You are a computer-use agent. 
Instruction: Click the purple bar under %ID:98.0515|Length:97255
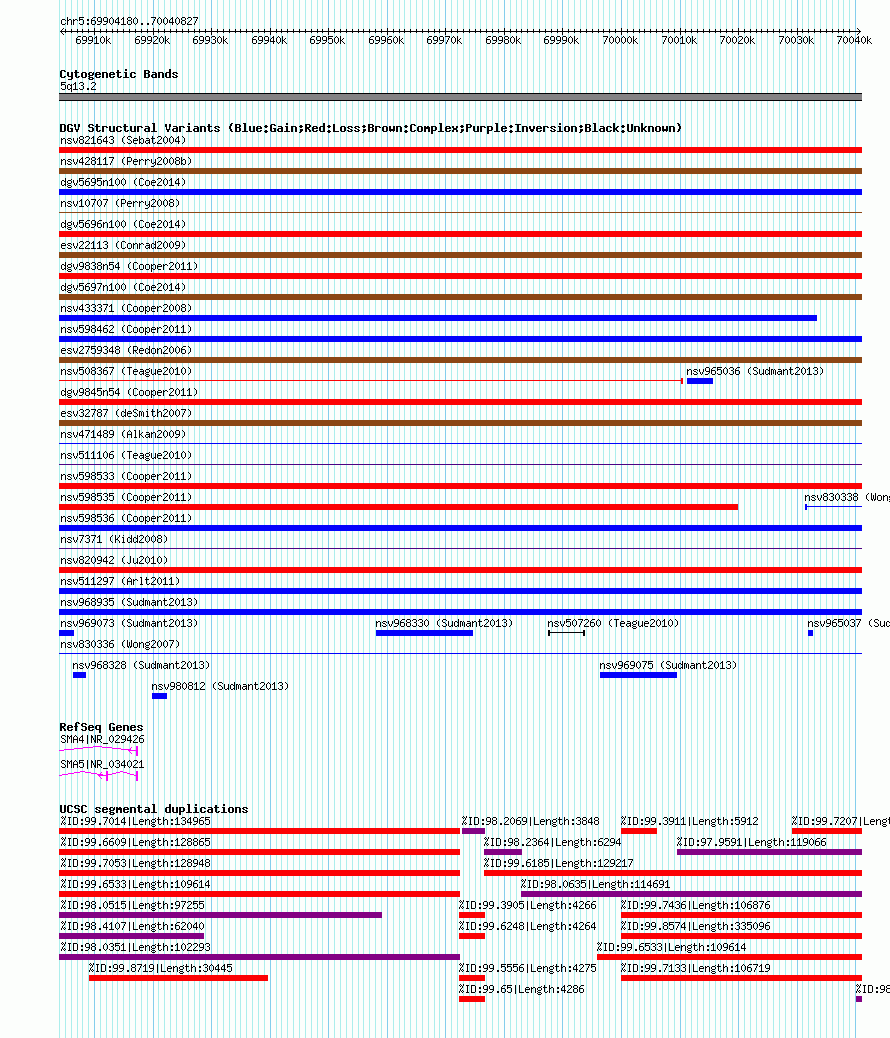tap(221, 915)
